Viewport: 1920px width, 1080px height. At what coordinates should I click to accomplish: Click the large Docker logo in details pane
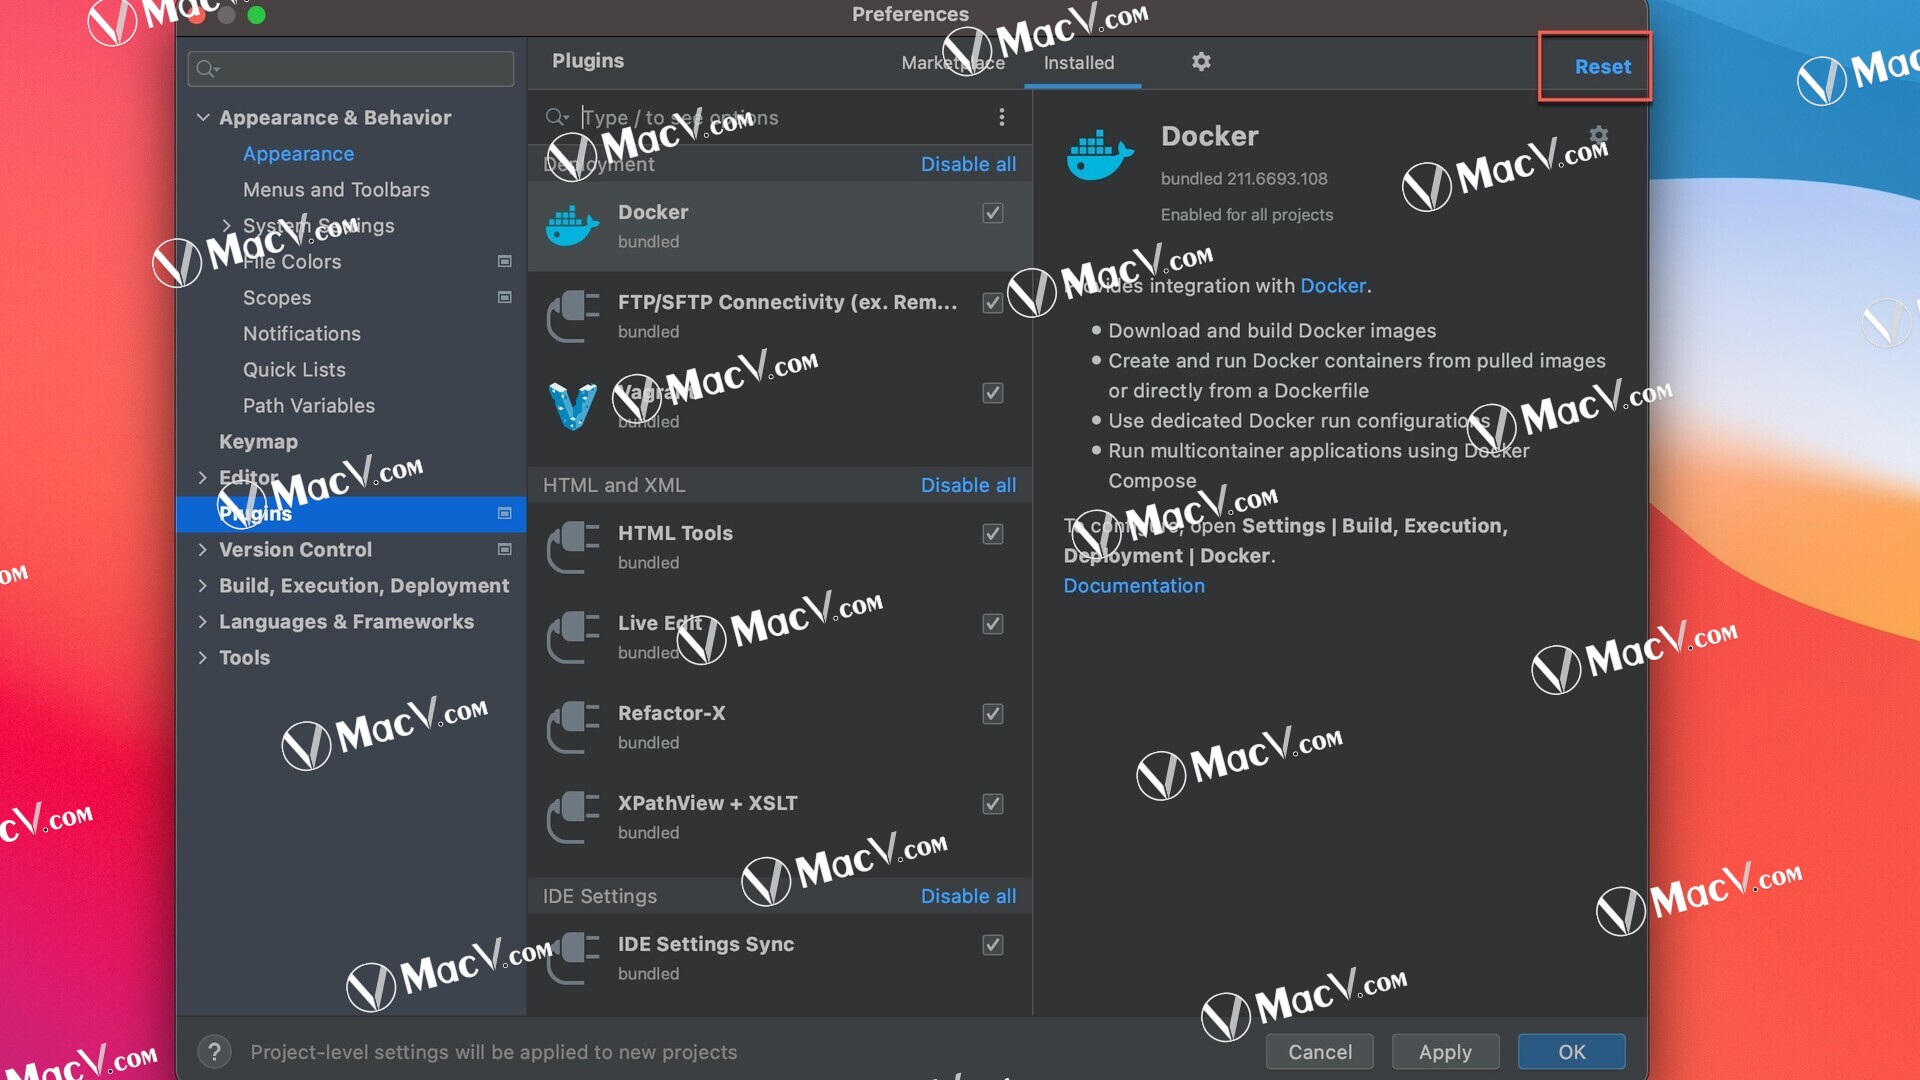pyautogui.click(x=1100, y=155)
